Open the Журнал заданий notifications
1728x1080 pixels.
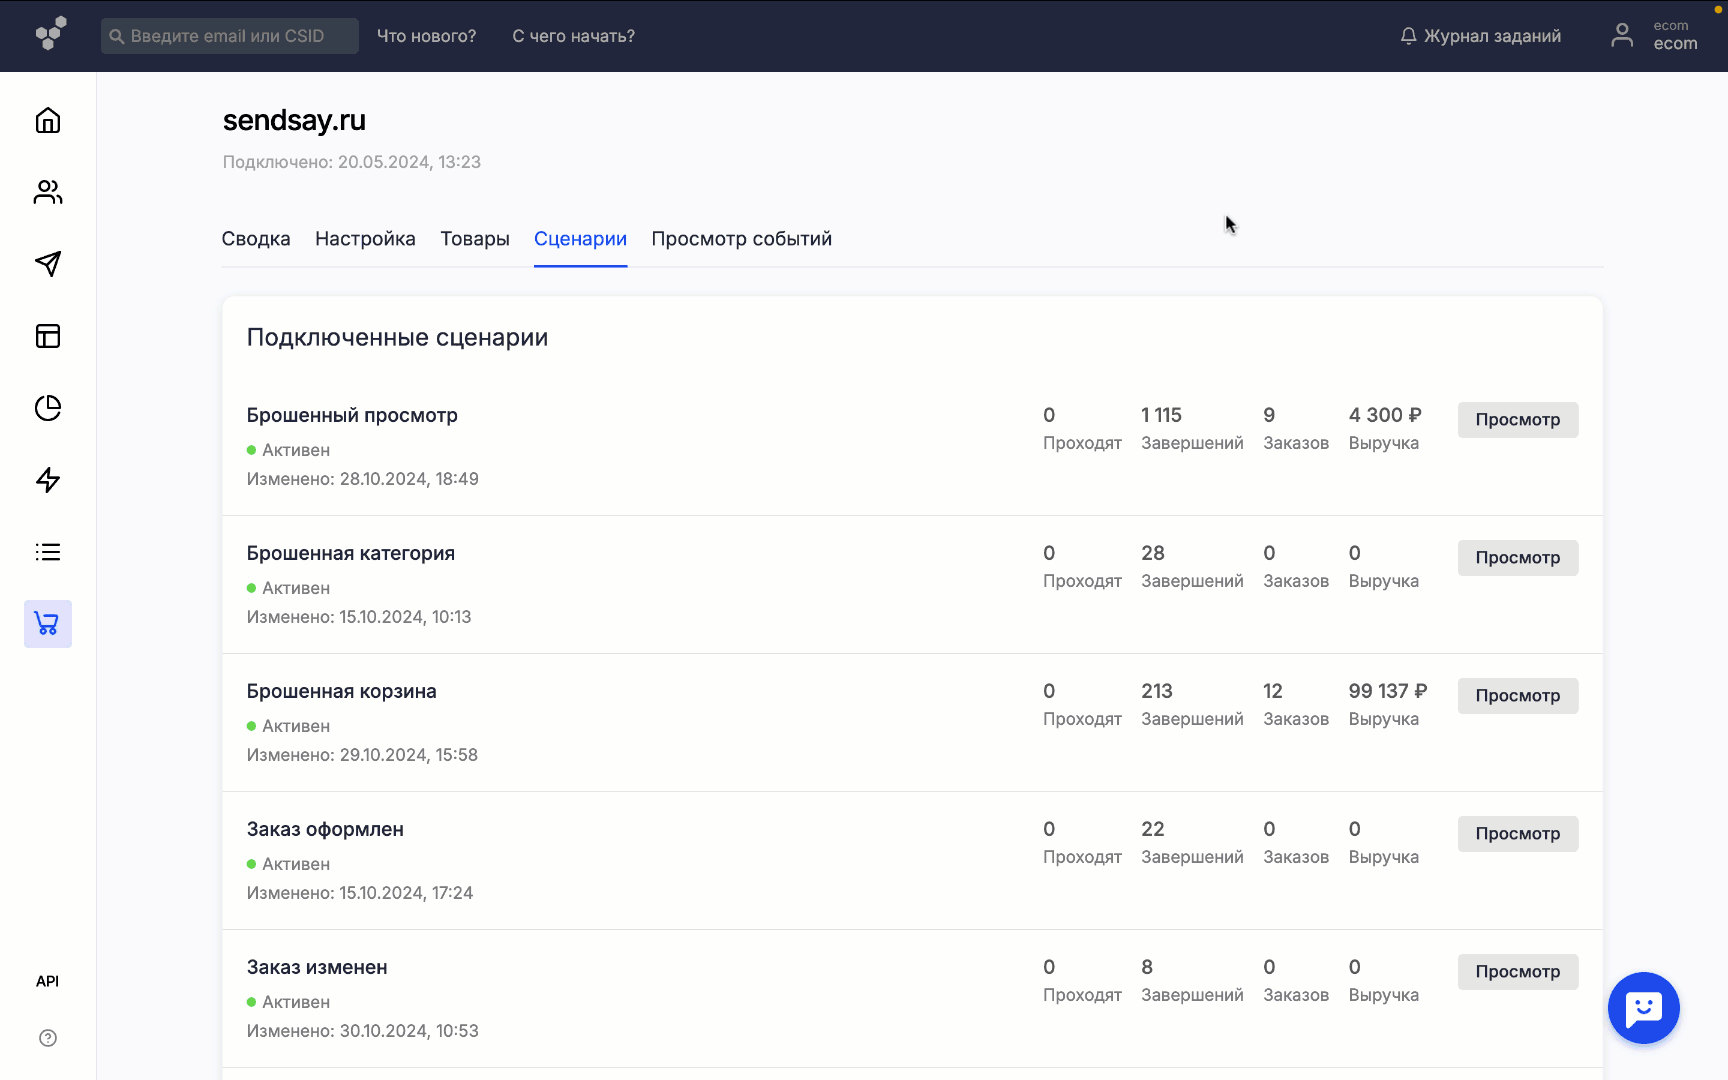coord(1481,36)
